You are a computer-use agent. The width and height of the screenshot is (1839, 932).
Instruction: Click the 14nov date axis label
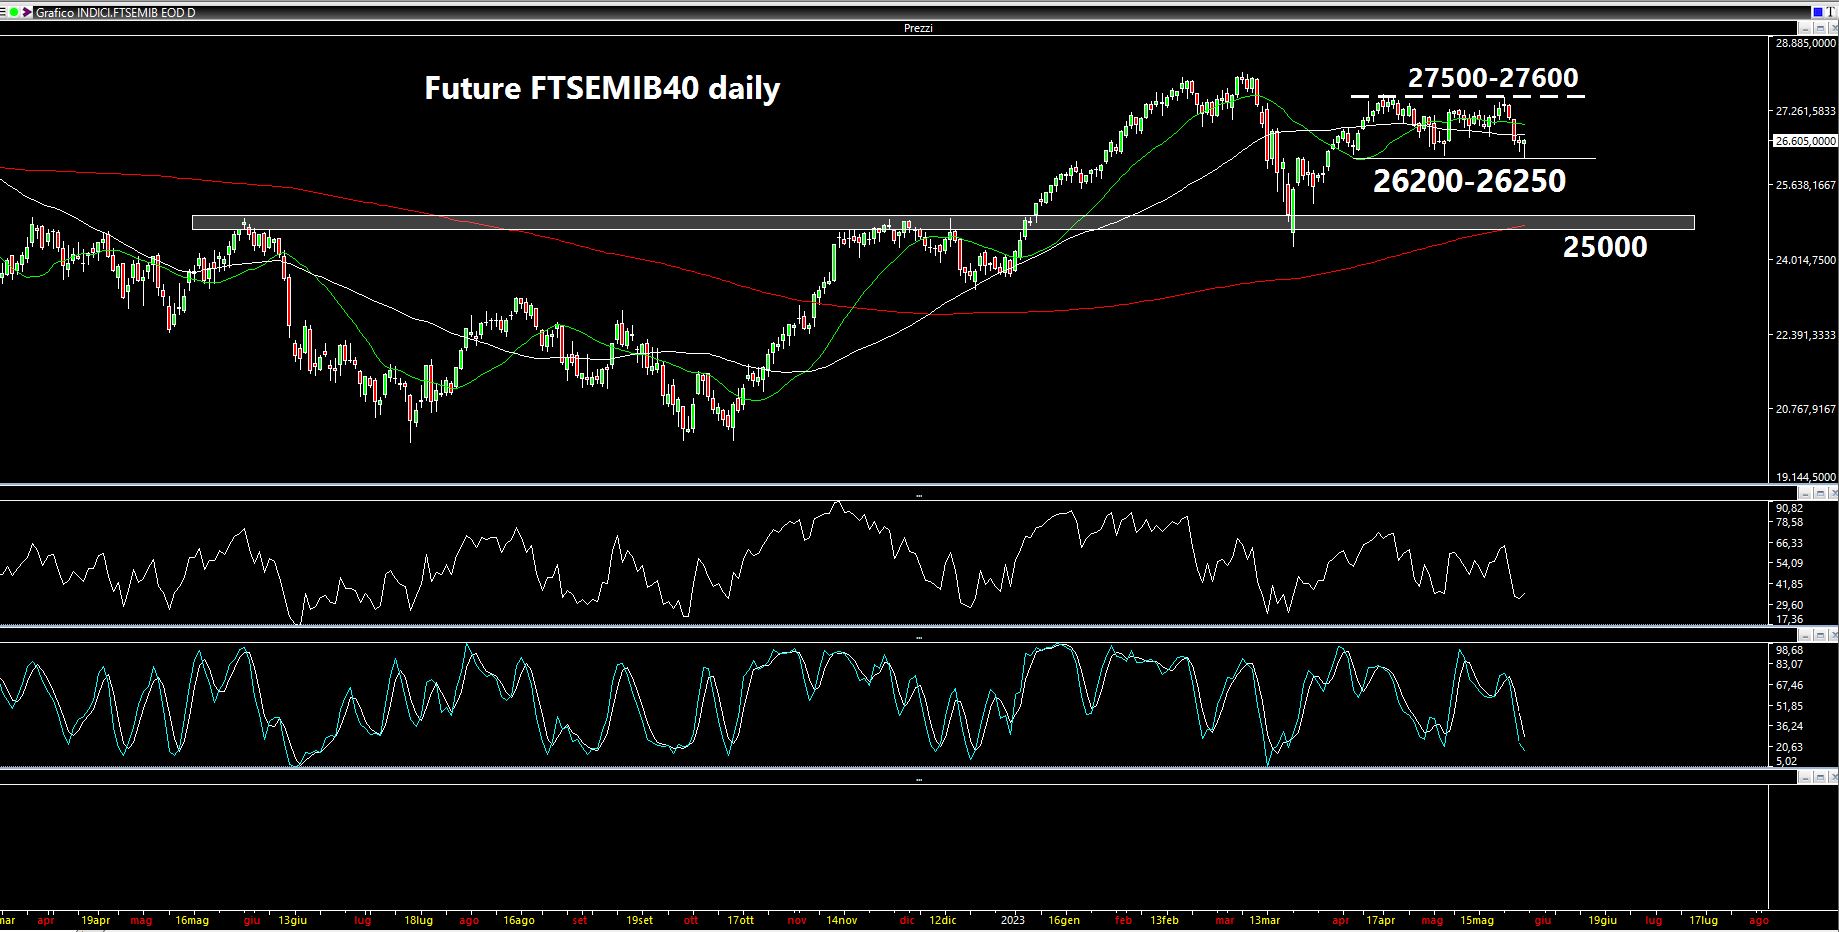point(841,920)
